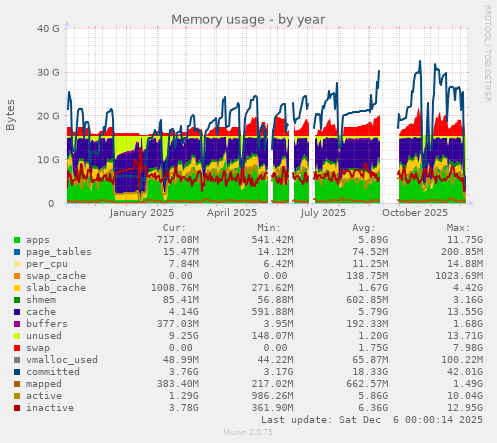The image size is (497, 443).
Task: Click the 'page_tables' legend label
Action: pos(59,252)
